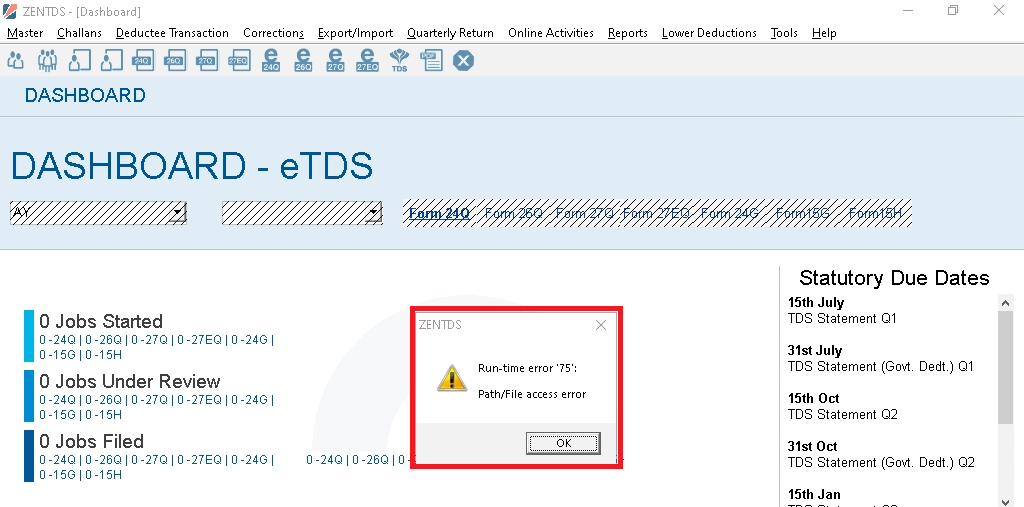This screenshot has height=507, width=1024.
Task: Click the 'Path/File access error' message text
Action: [x=532, y=394]
